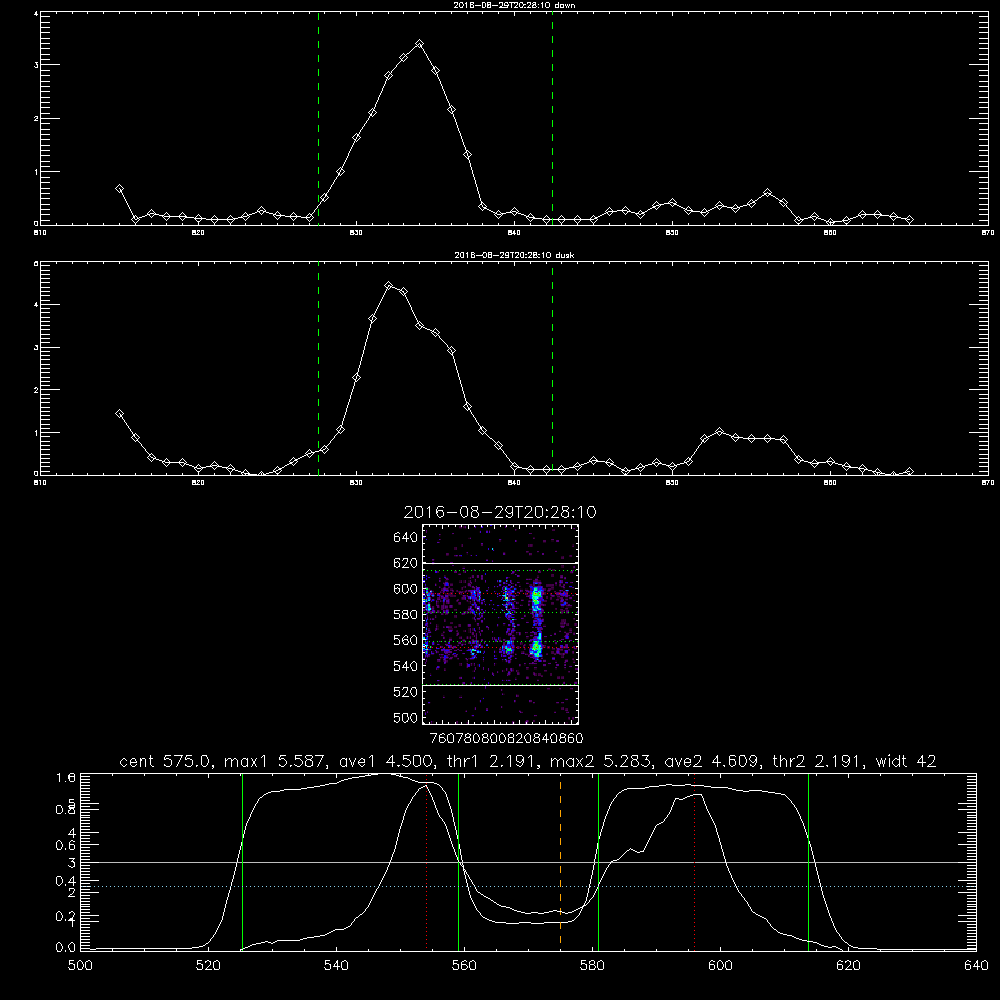Select the "520" label on the bottom plot x-axis
The image size is (1000, 1000).
(x=208, y=966)
